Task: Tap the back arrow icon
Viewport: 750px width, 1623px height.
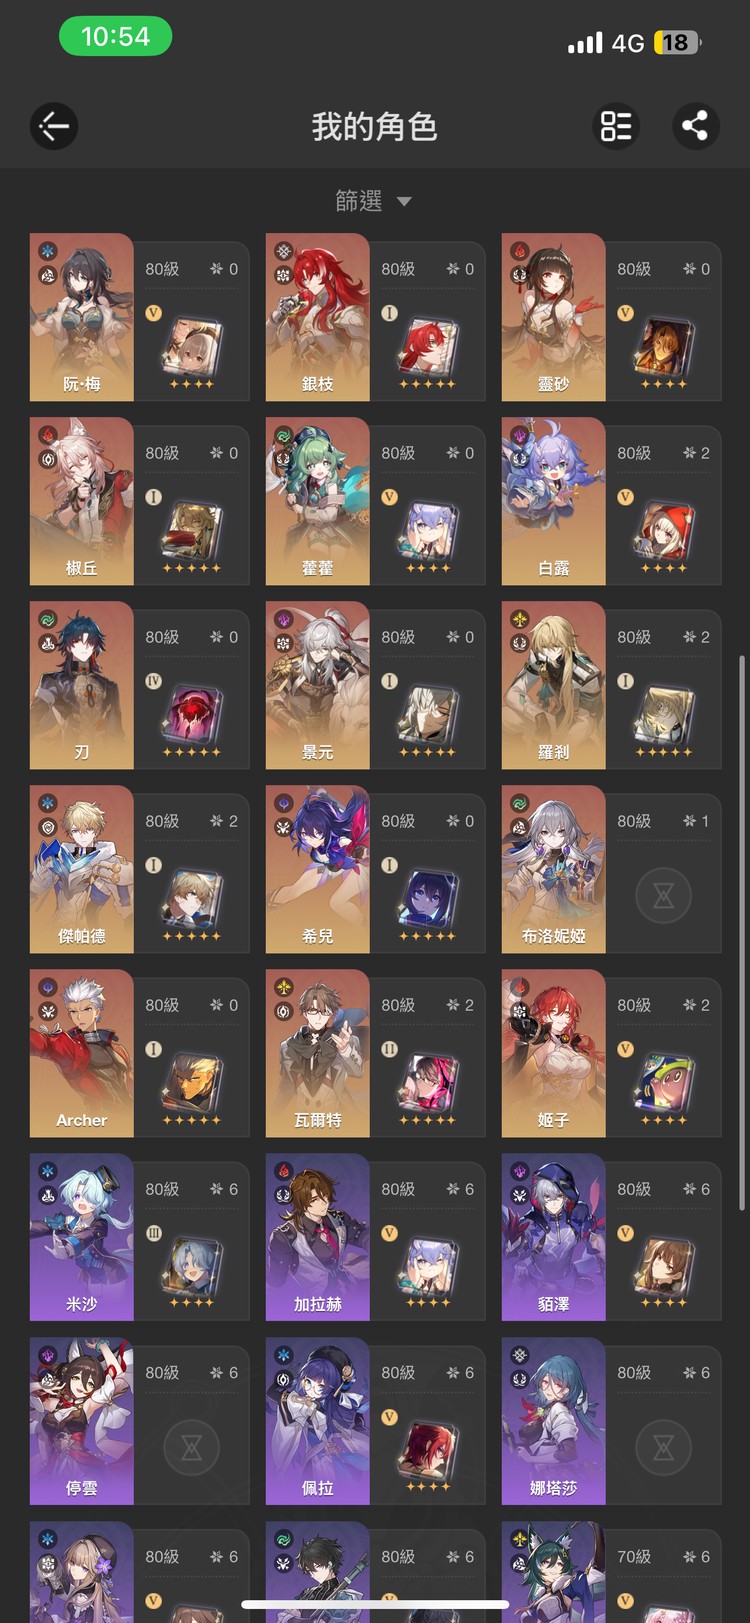Action: tap(54, 126)
